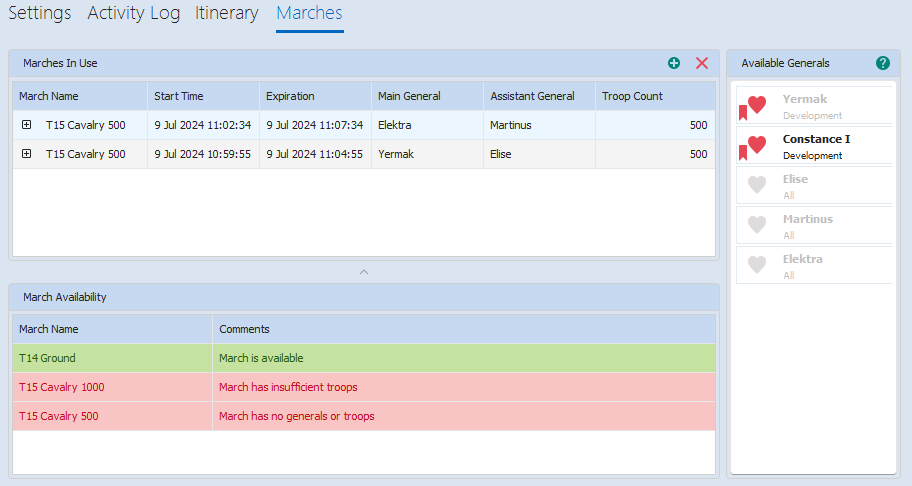Expand the march row led by Yermak

point(26,154)
